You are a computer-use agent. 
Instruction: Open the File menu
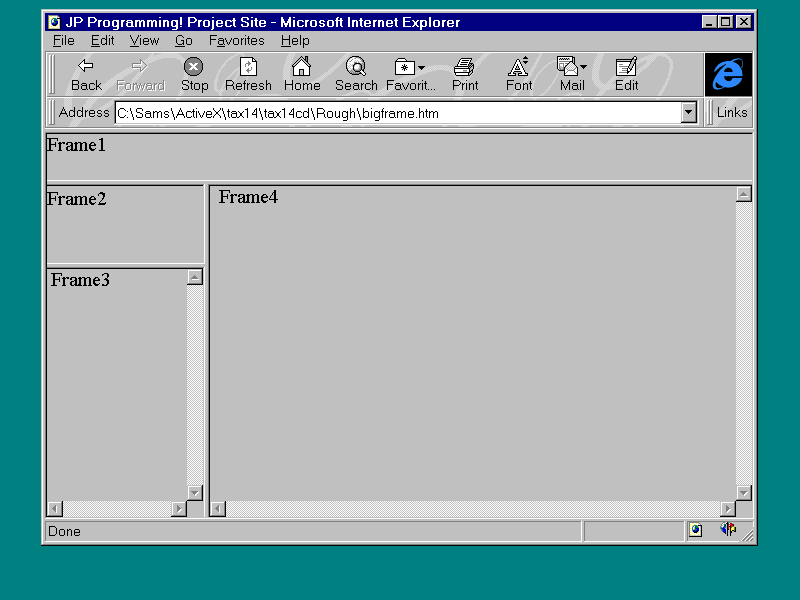[x=63, y=41]
